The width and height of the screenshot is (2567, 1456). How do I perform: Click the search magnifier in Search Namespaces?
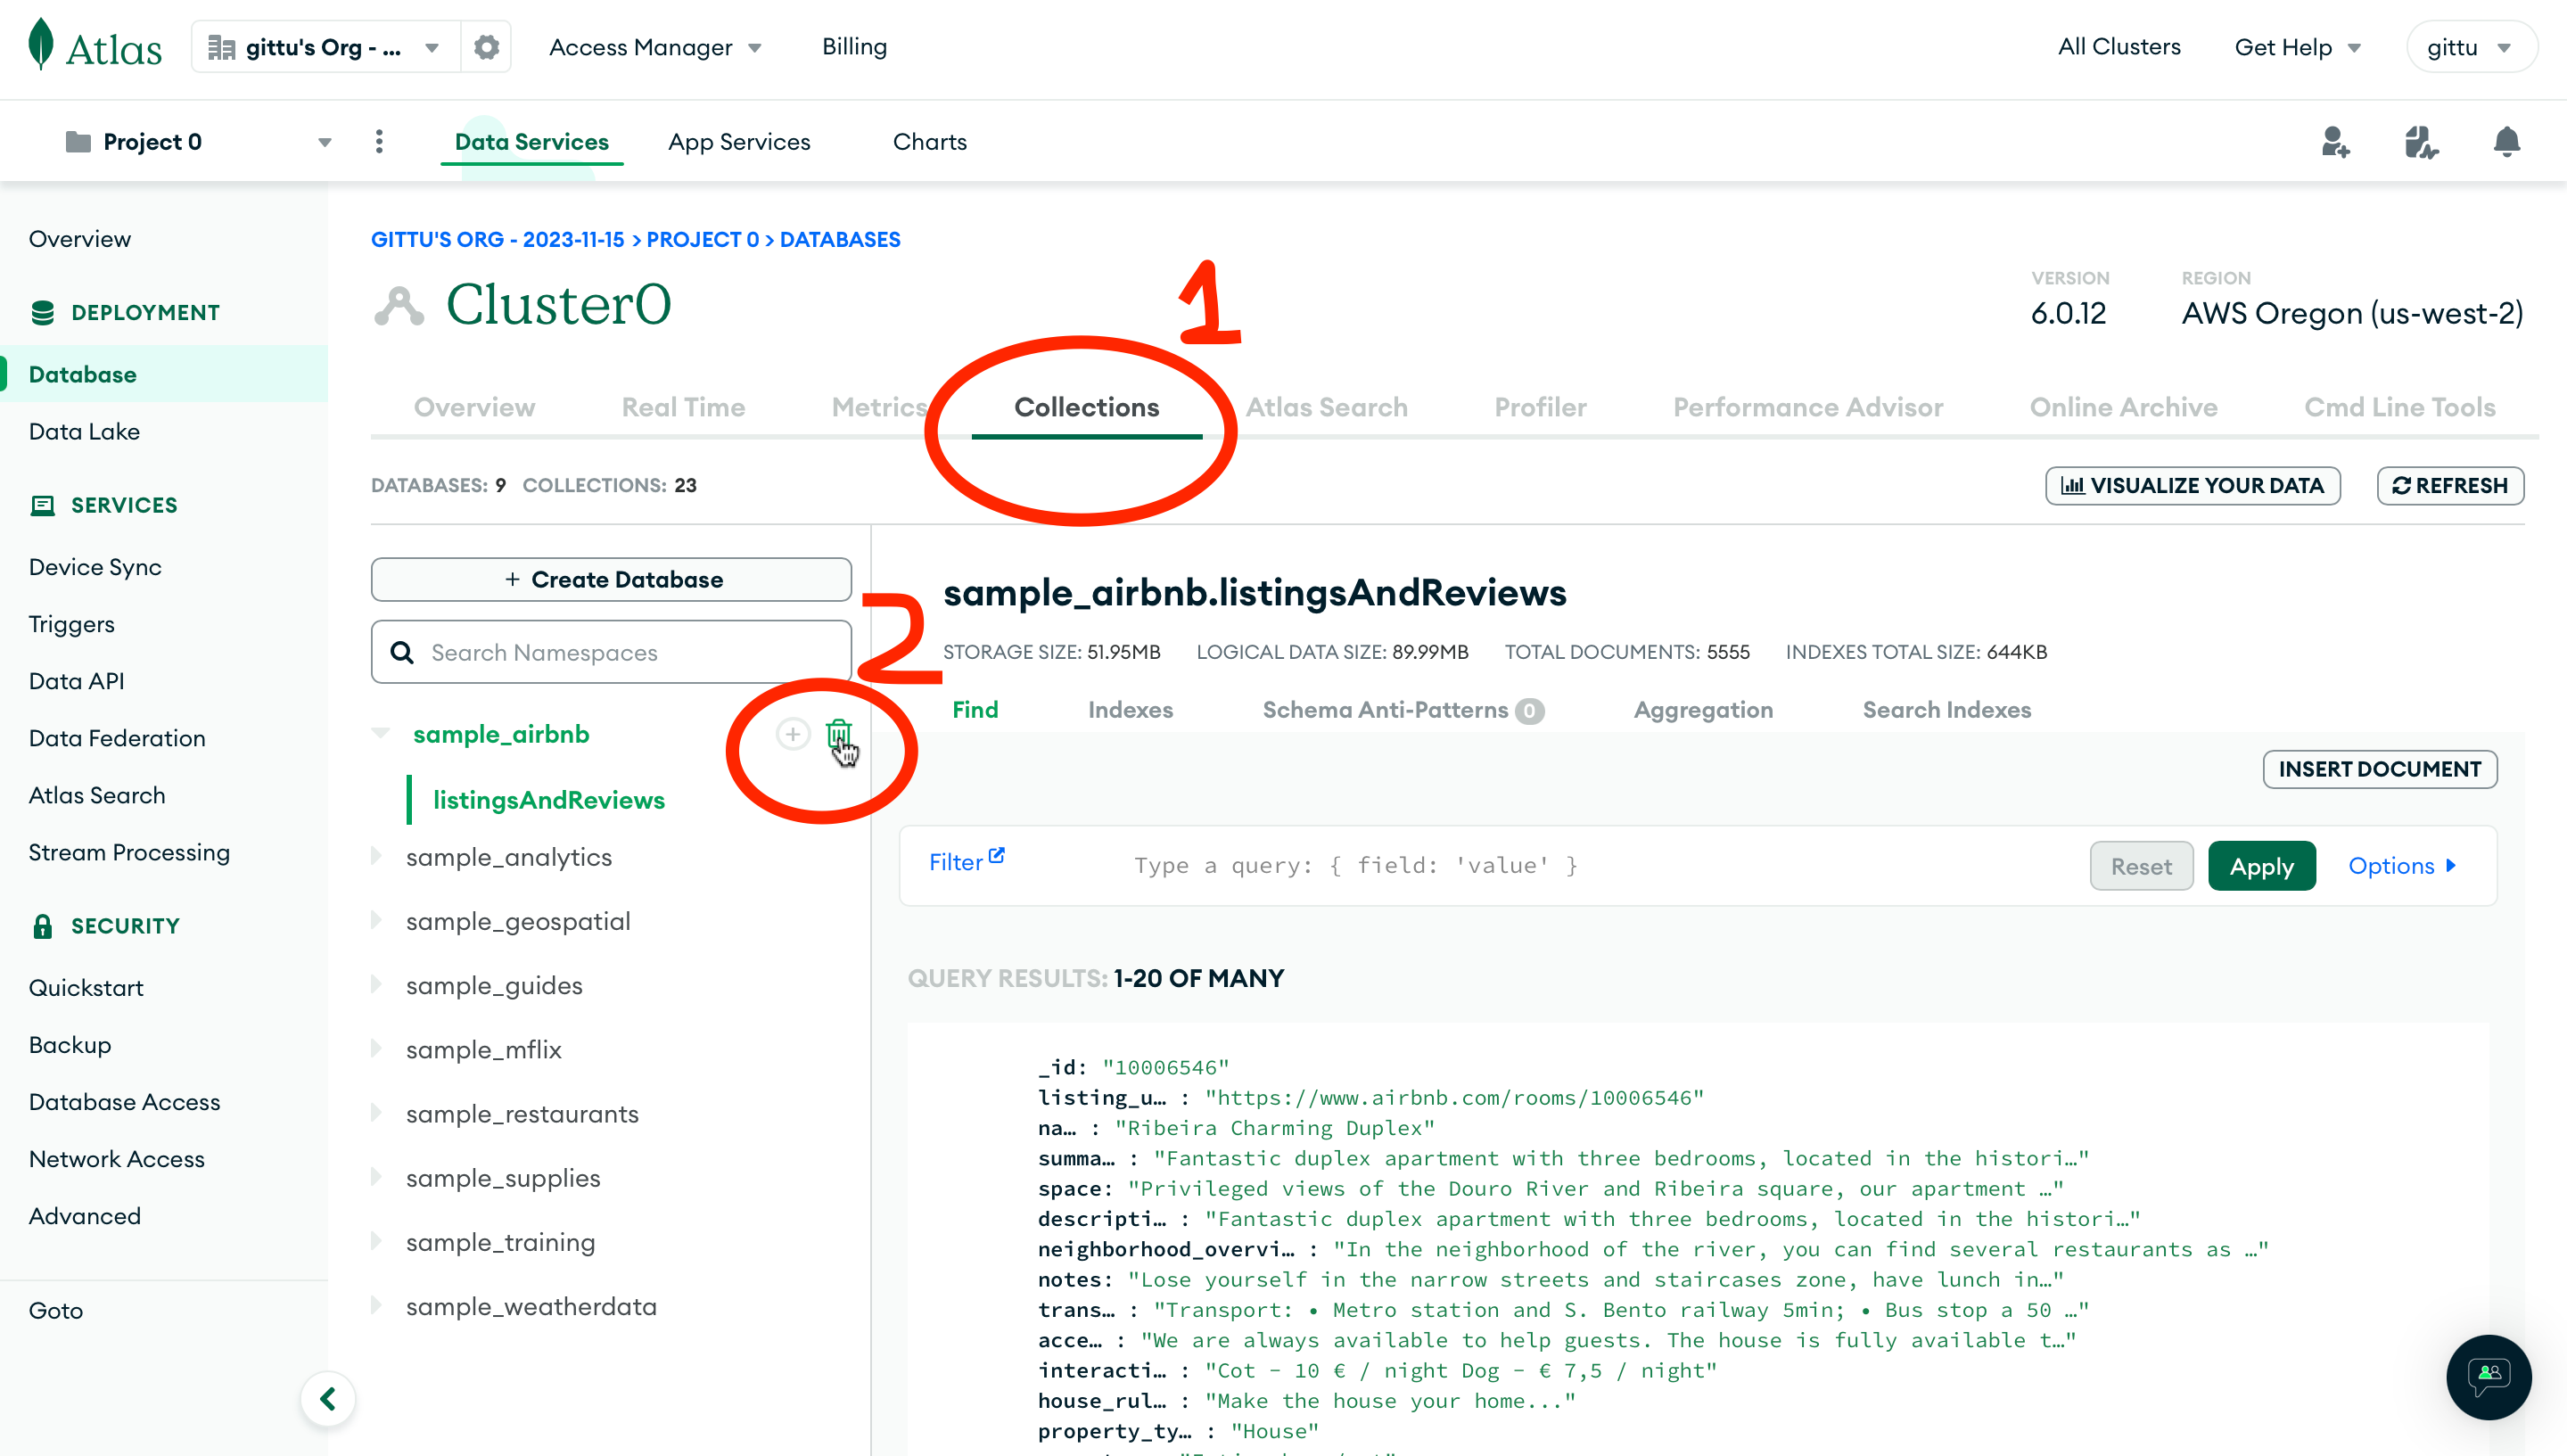(x=402, y=652)
